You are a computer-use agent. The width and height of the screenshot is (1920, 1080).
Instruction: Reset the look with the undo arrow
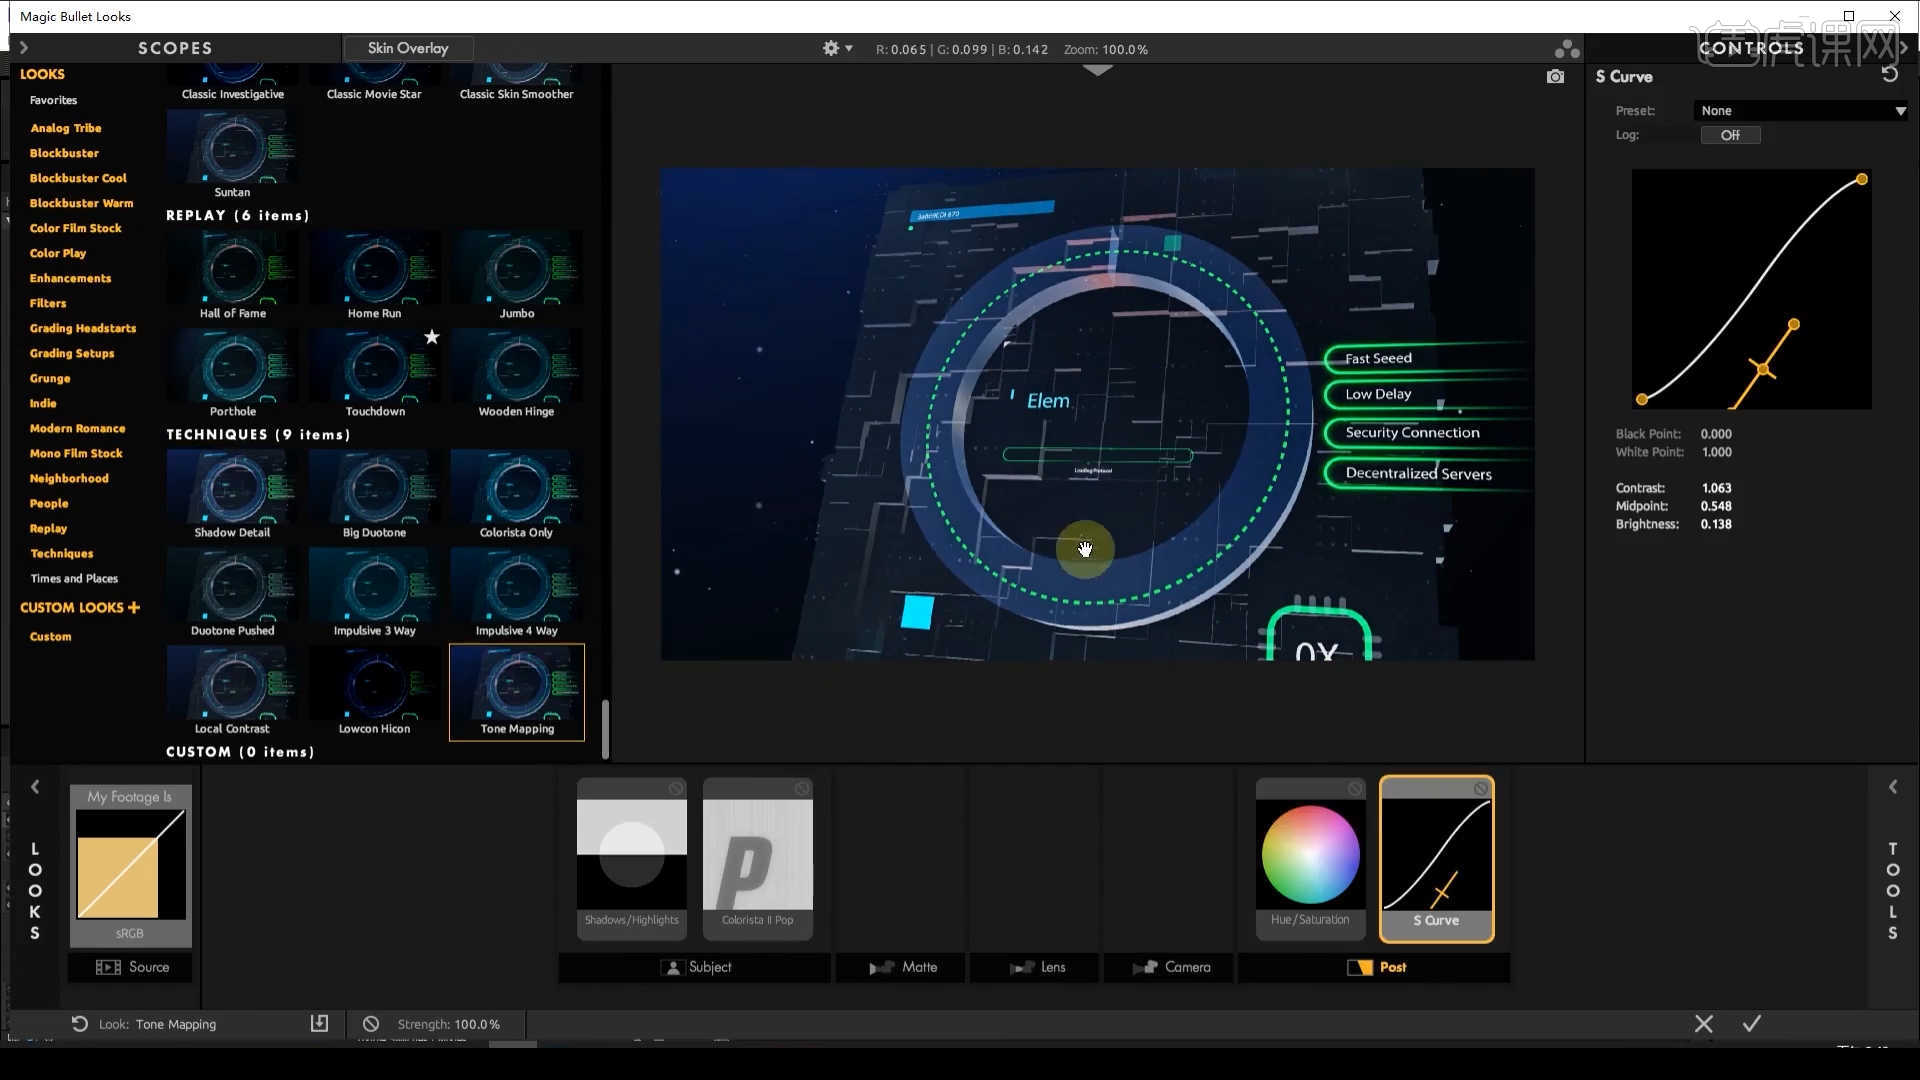pyautogui.click(x=79, y=1023)
